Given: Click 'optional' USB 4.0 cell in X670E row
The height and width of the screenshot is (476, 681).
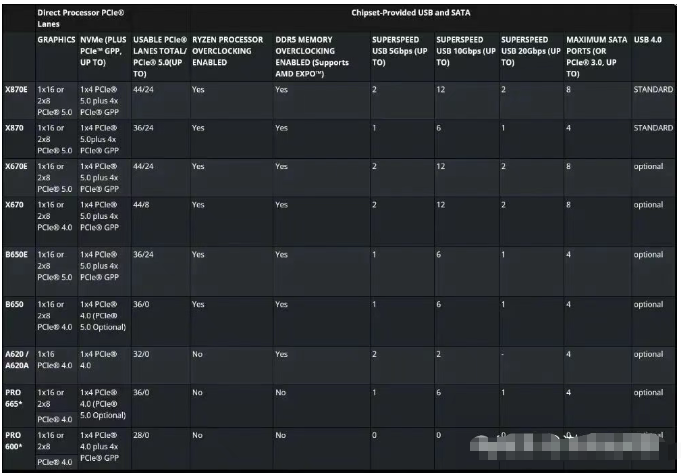Looking at the screenshot, I should coord(648,166).
